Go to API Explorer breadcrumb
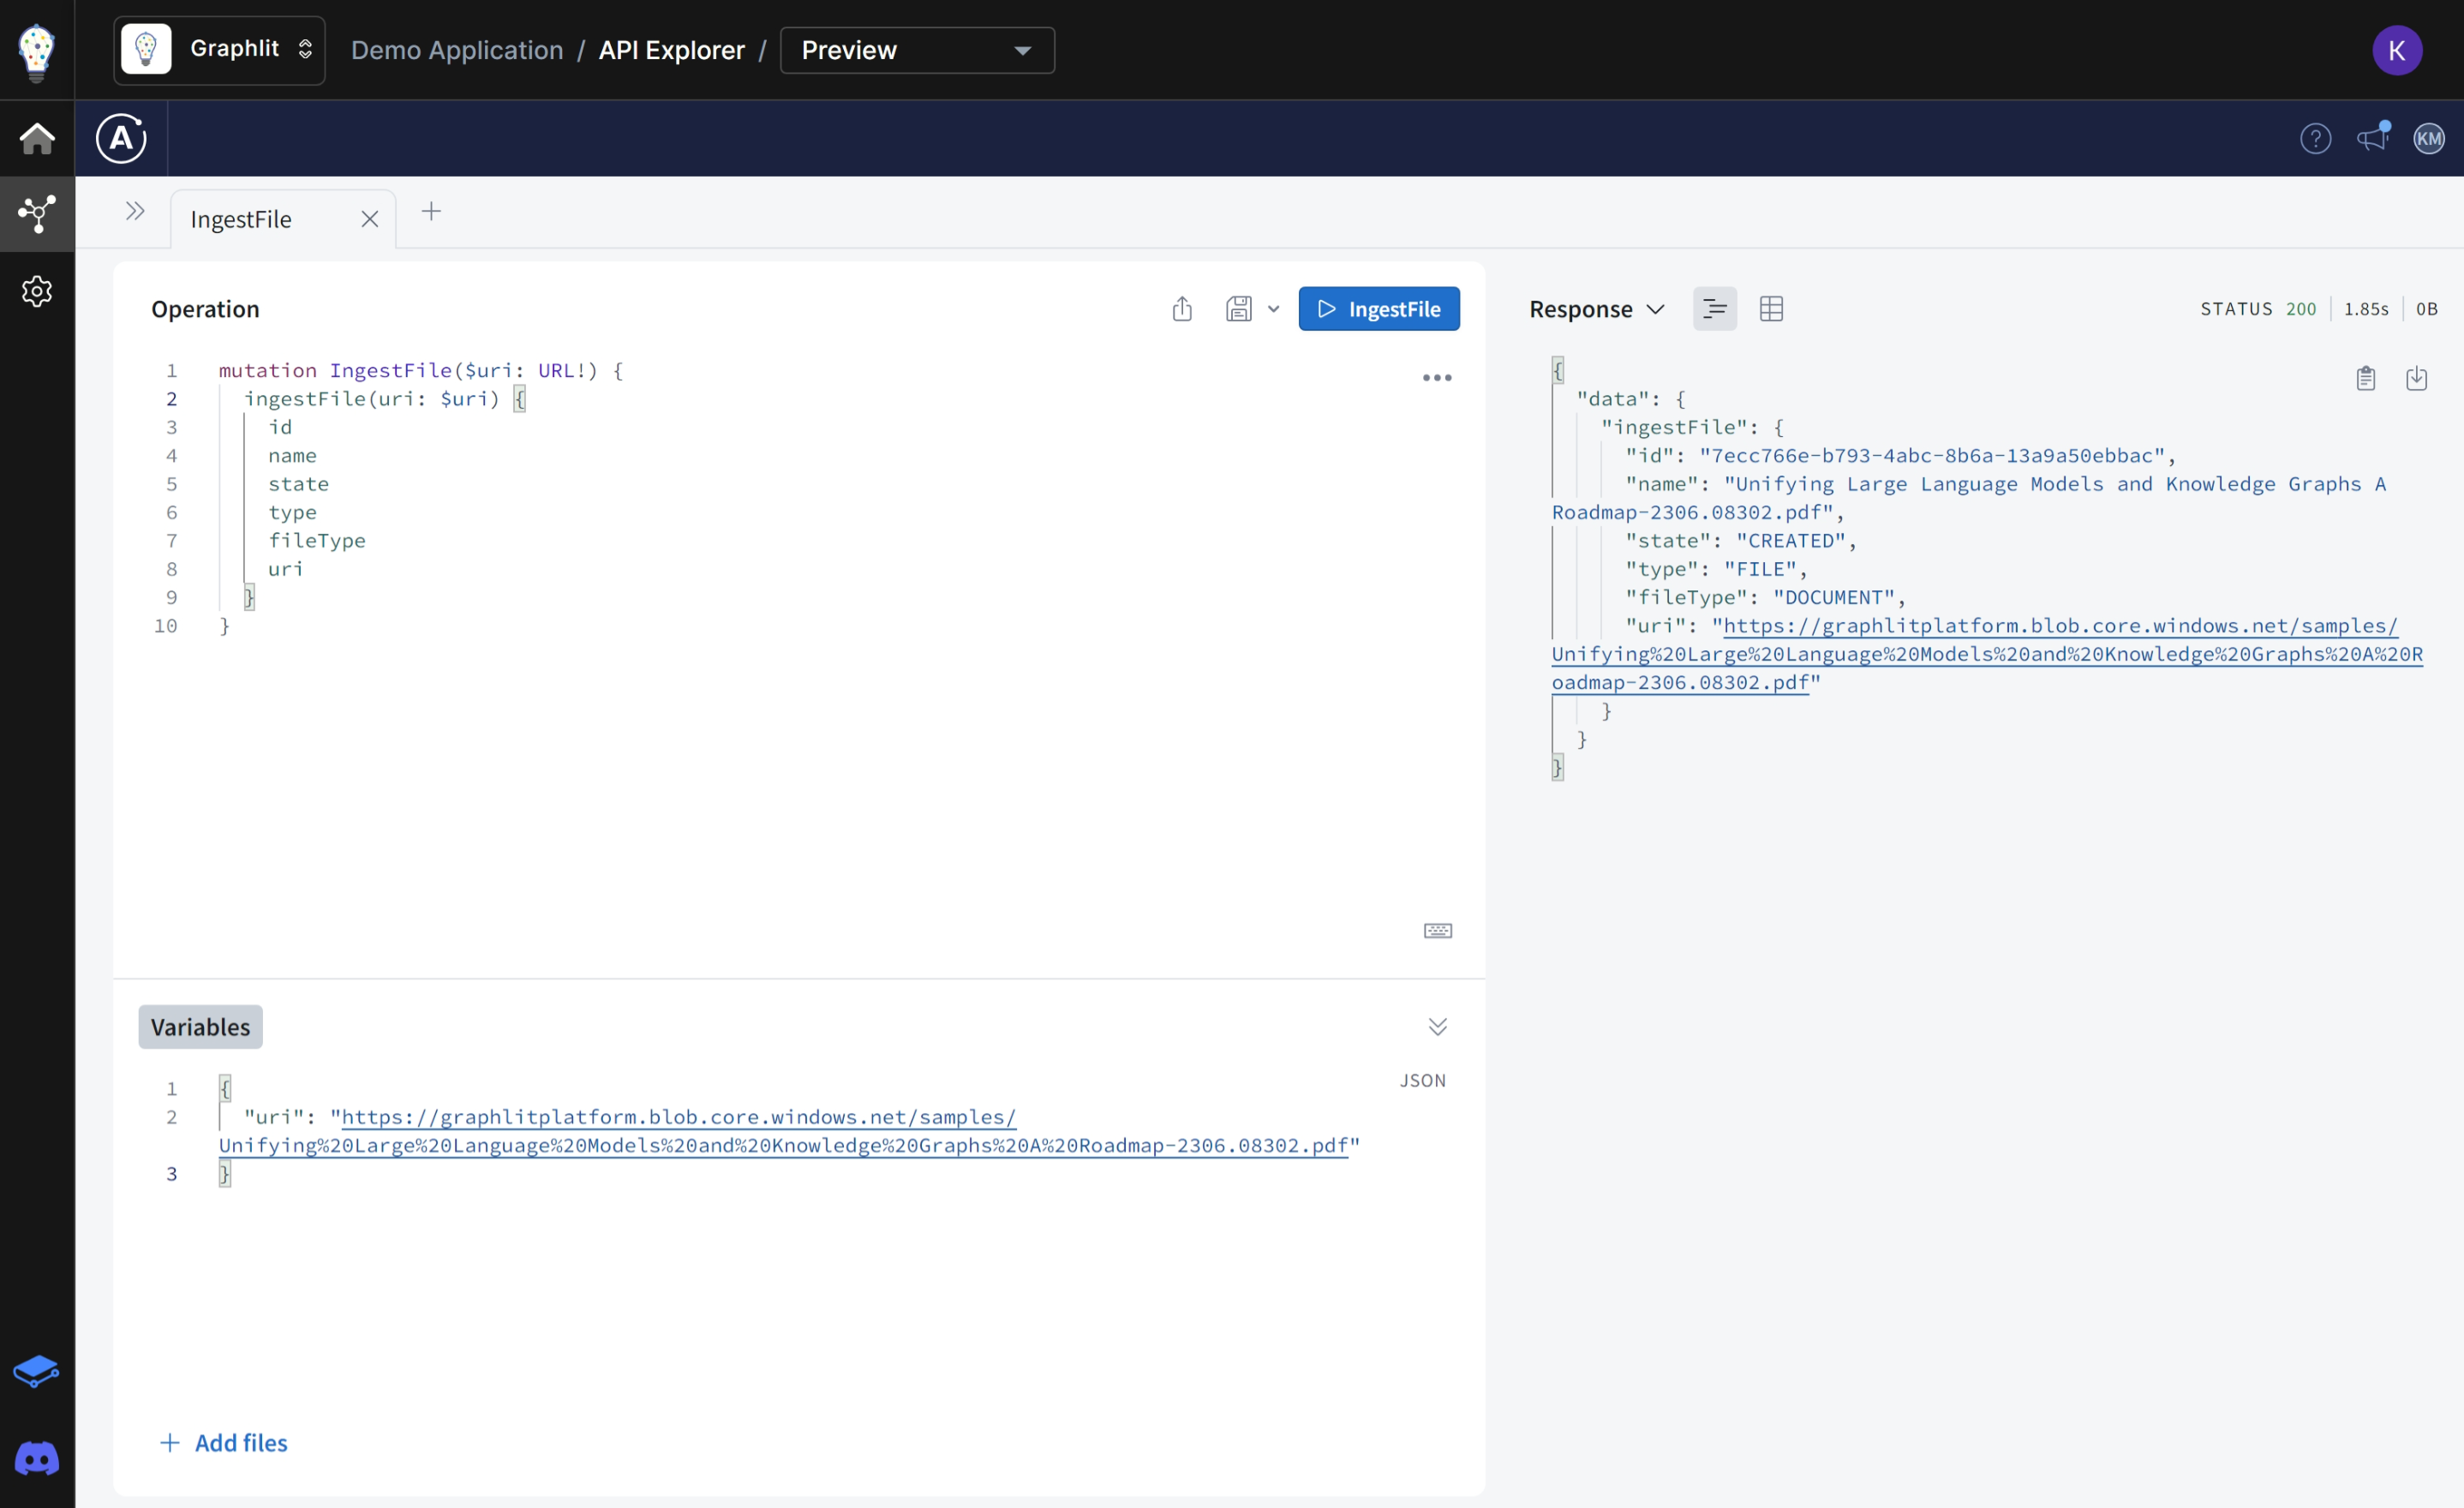The image size is (2464, 1508). tap(672, 50)
